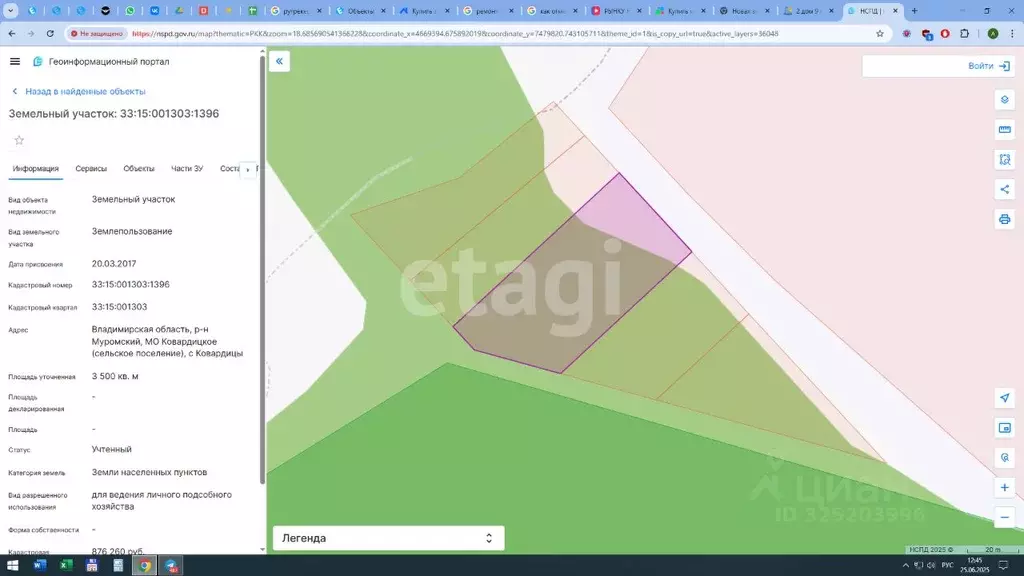Collapse the left info panel with double chevron
1024x576 pixels.
coord(279,61)
